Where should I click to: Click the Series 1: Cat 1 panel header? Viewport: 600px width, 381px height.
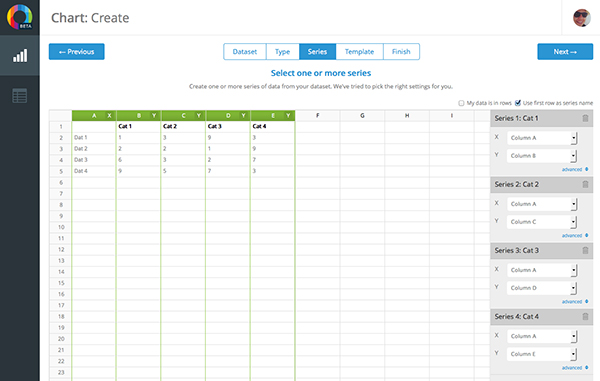pos(541,118)
